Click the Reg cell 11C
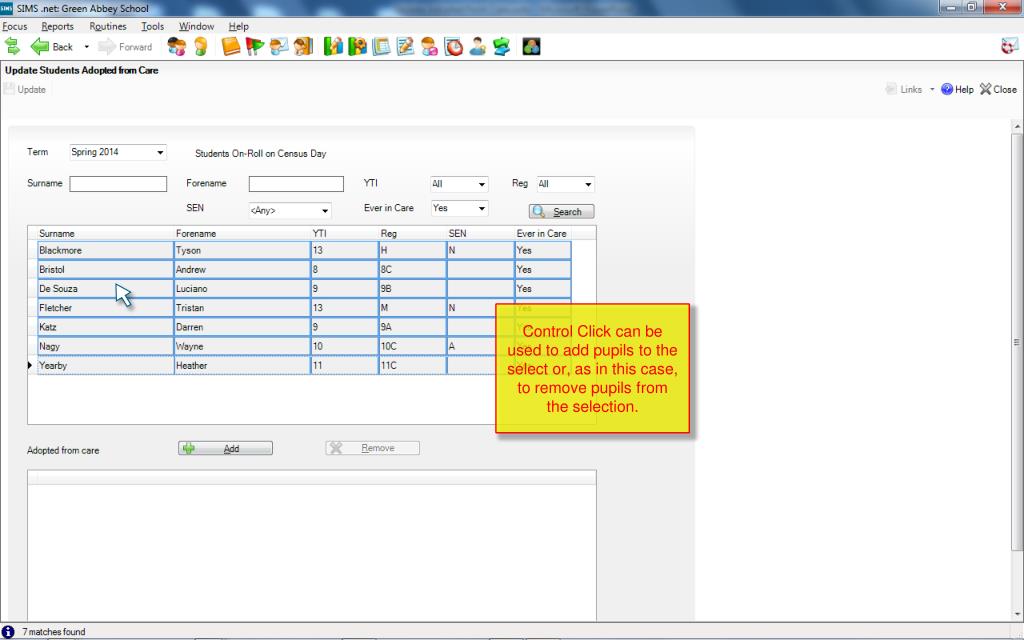 click(412, 366)
